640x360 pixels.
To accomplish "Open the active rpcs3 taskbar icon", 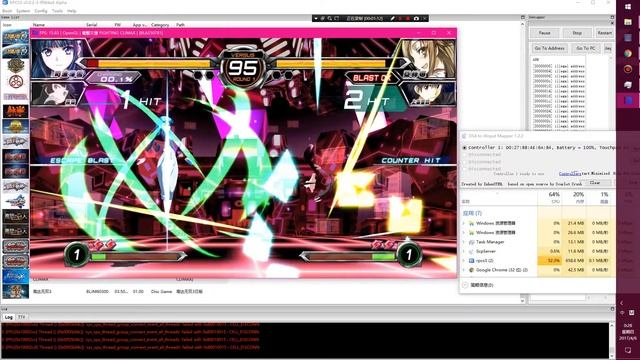I will click(x=628, y=100).
